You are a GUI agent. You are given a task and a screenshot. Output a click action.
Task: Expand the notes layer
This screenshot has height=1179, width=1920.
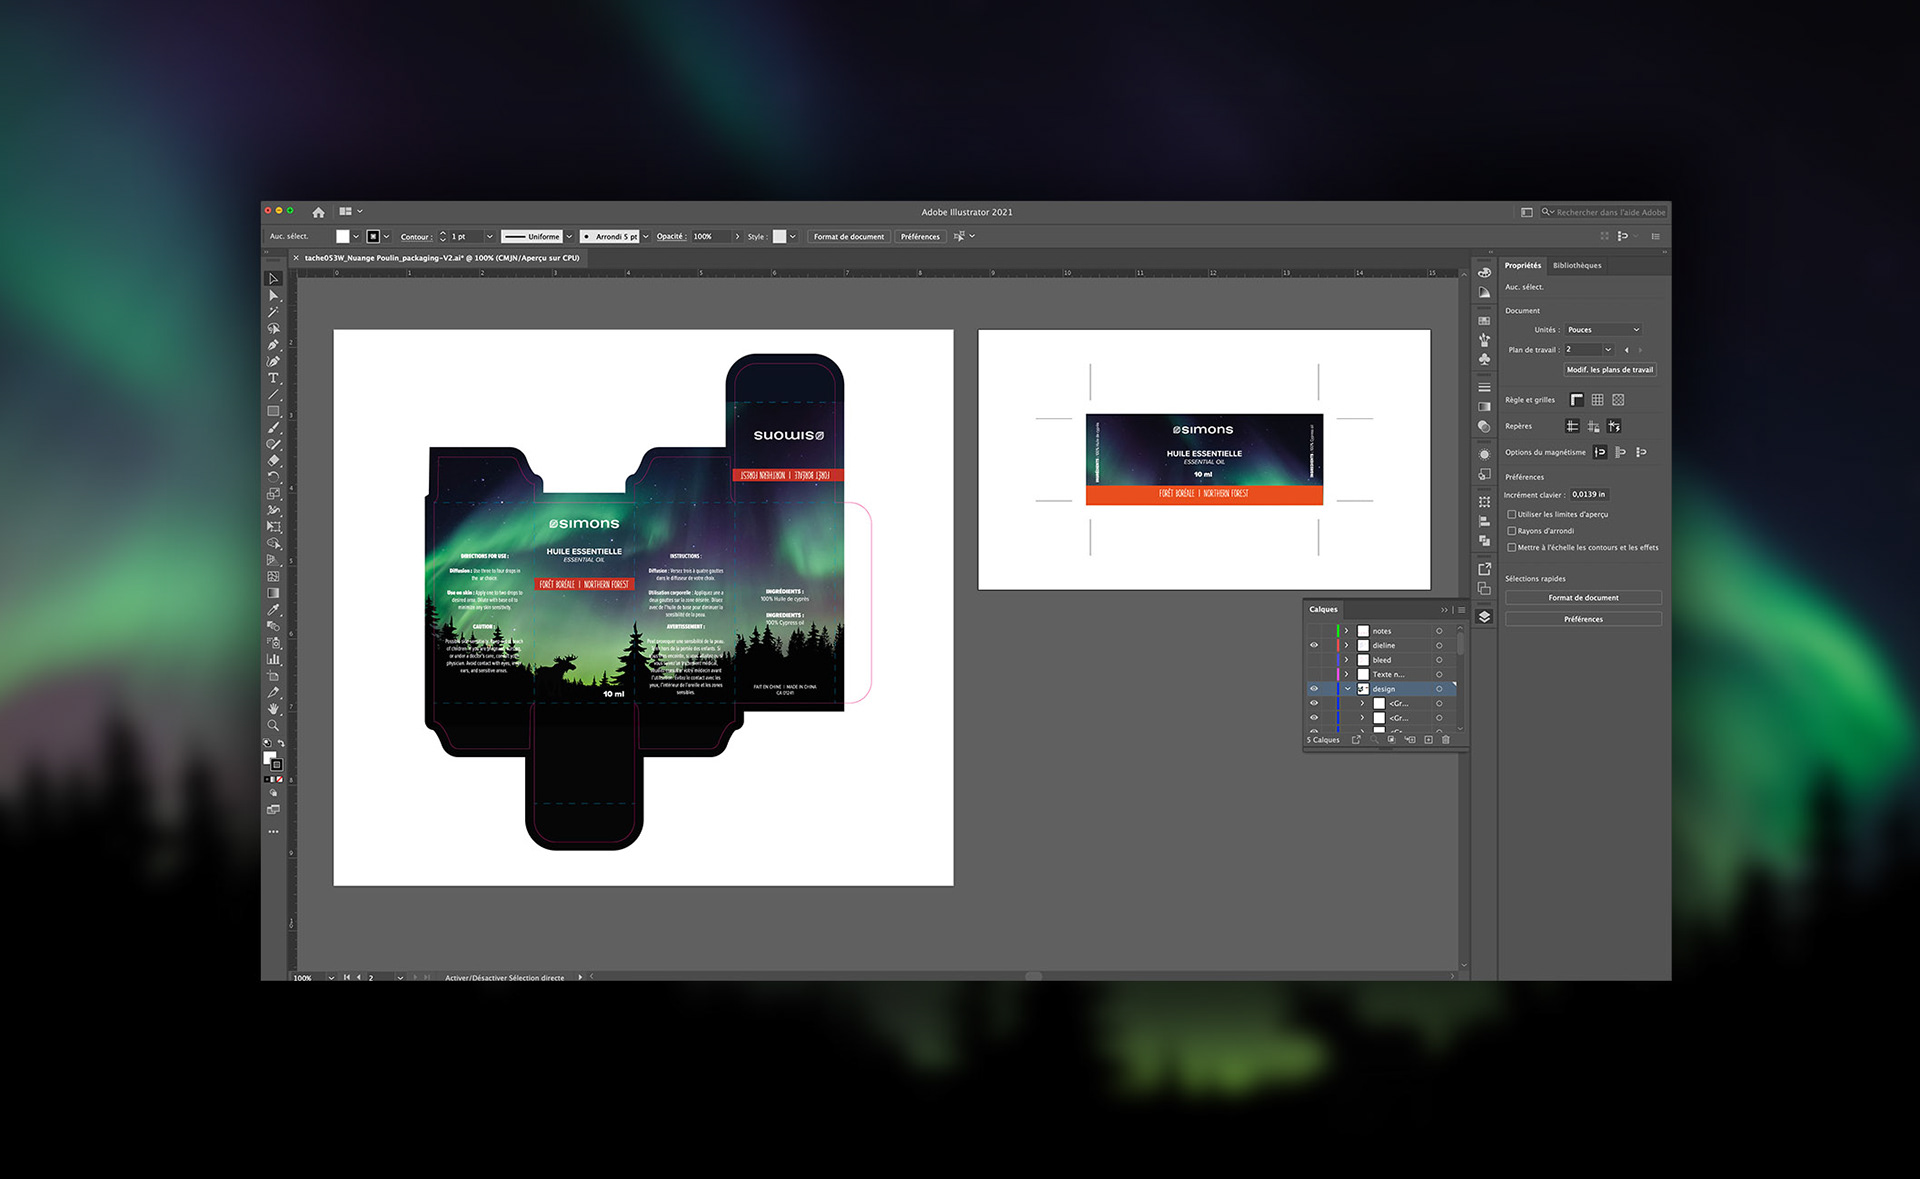1347,631
